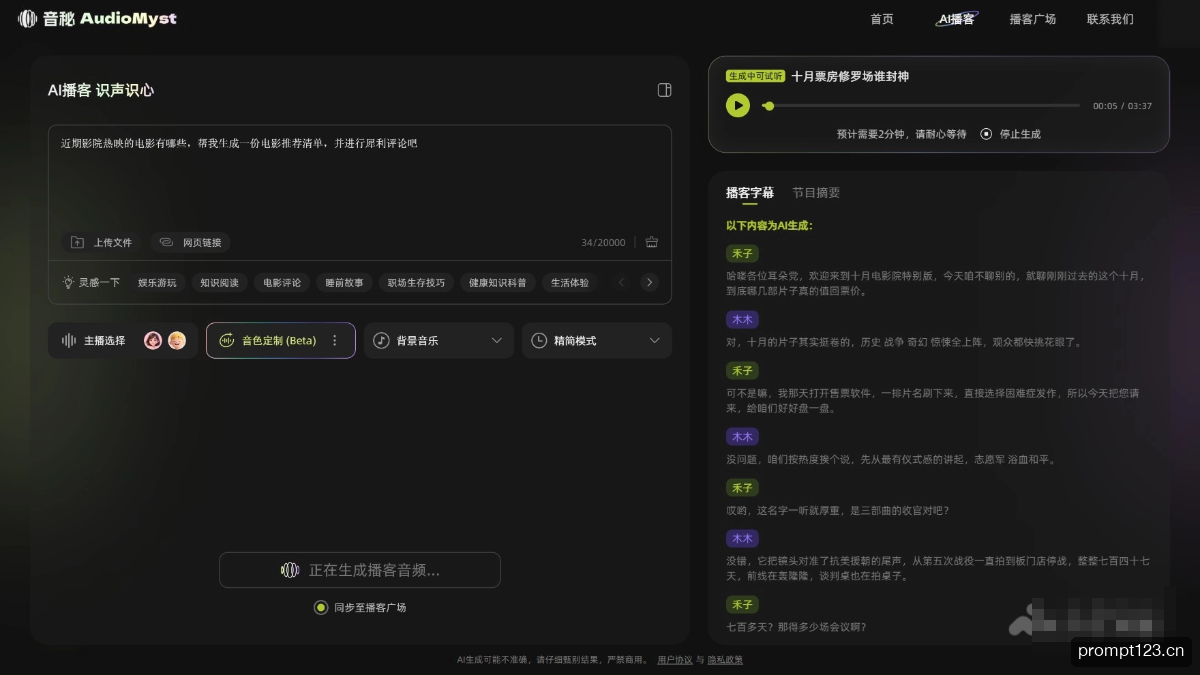Select the first pink-haired host avatar
Screen dimensions: 1200x675
click(153, 340)
